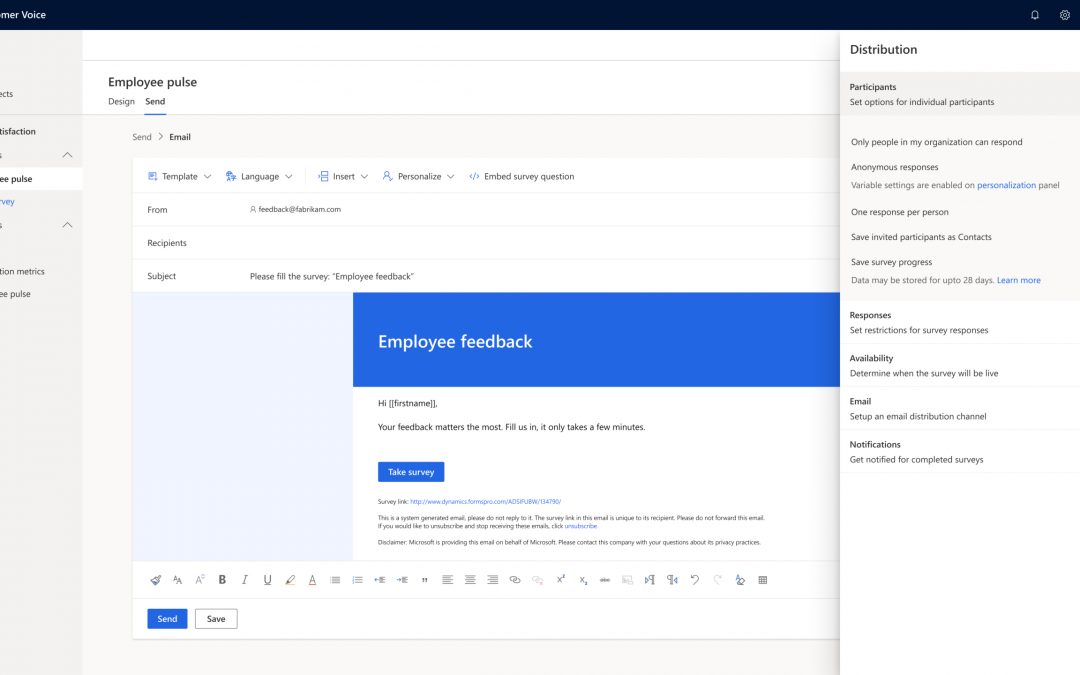1080x675 pixels.
Task: Align text right
Action: 492,580
